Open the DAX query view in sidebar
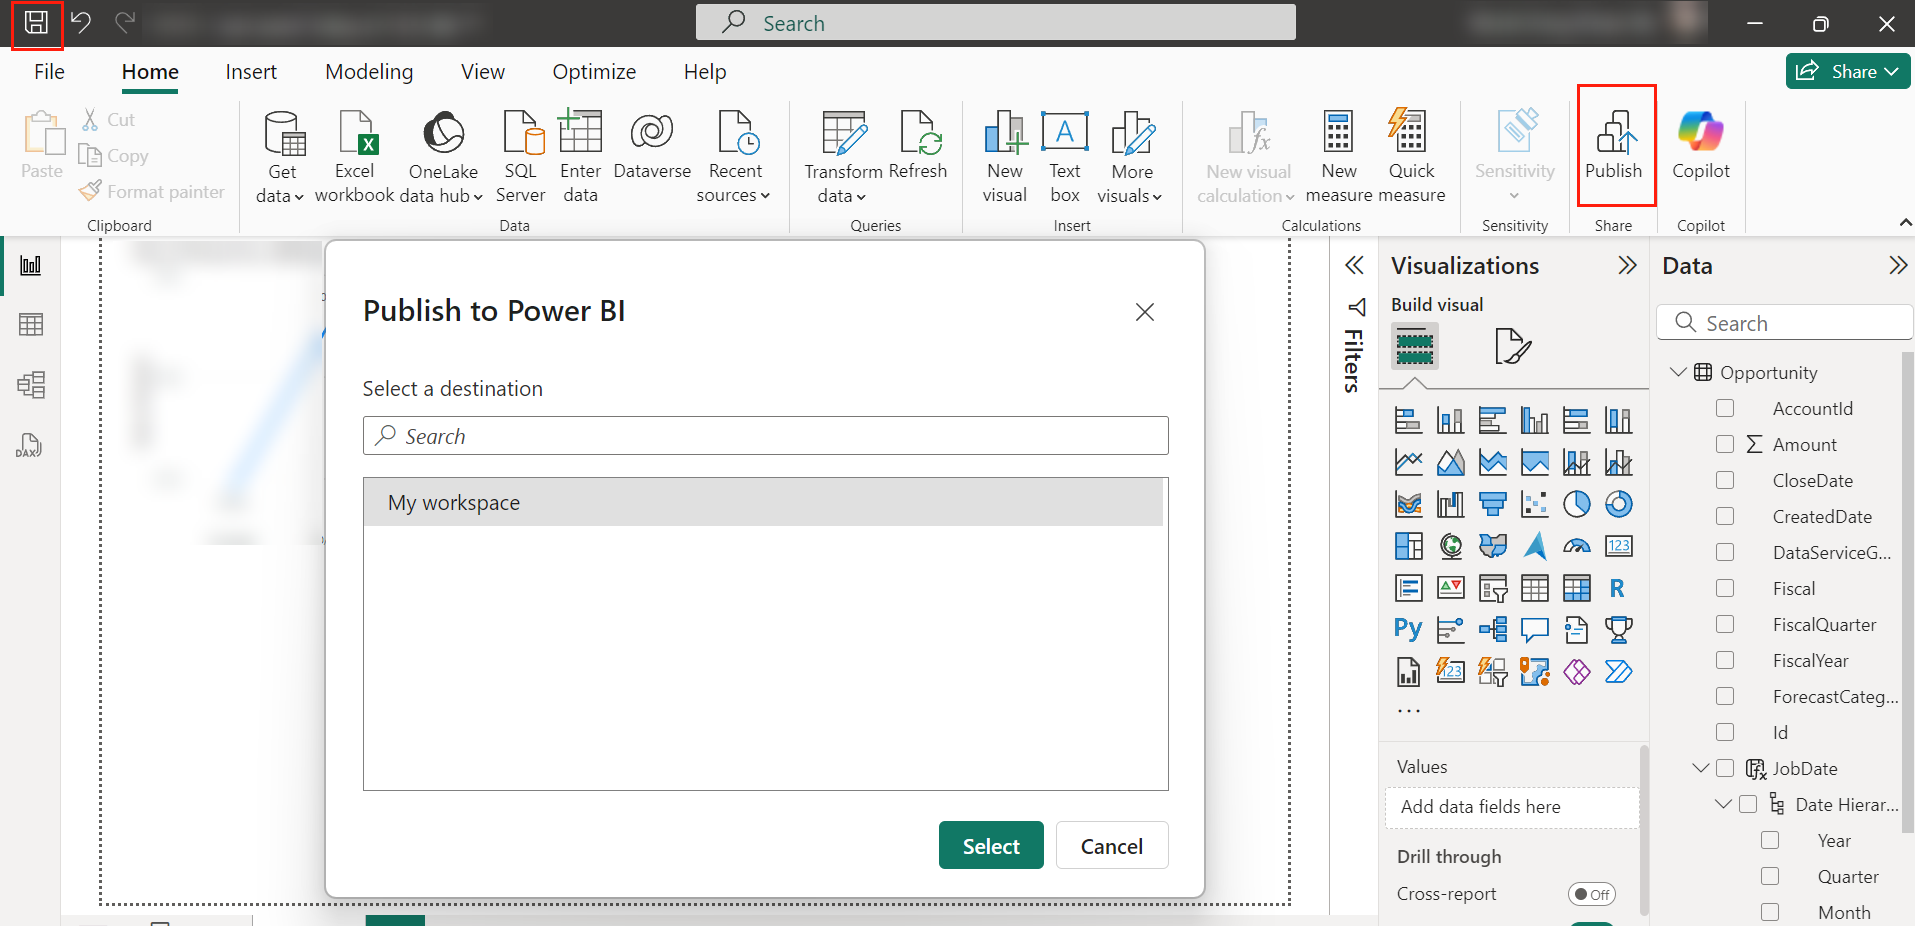The image size is (1915, 926). 30,445
